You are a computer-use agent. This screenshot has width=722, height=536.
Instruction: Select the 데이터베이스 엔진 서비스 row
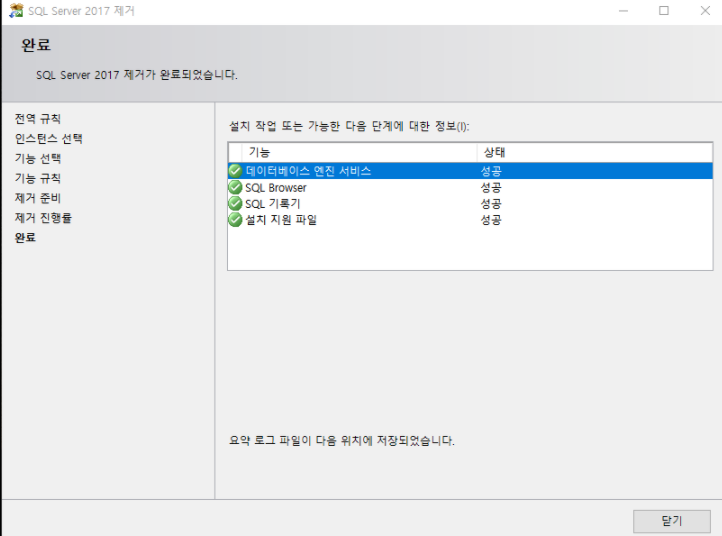click(470, 171)
